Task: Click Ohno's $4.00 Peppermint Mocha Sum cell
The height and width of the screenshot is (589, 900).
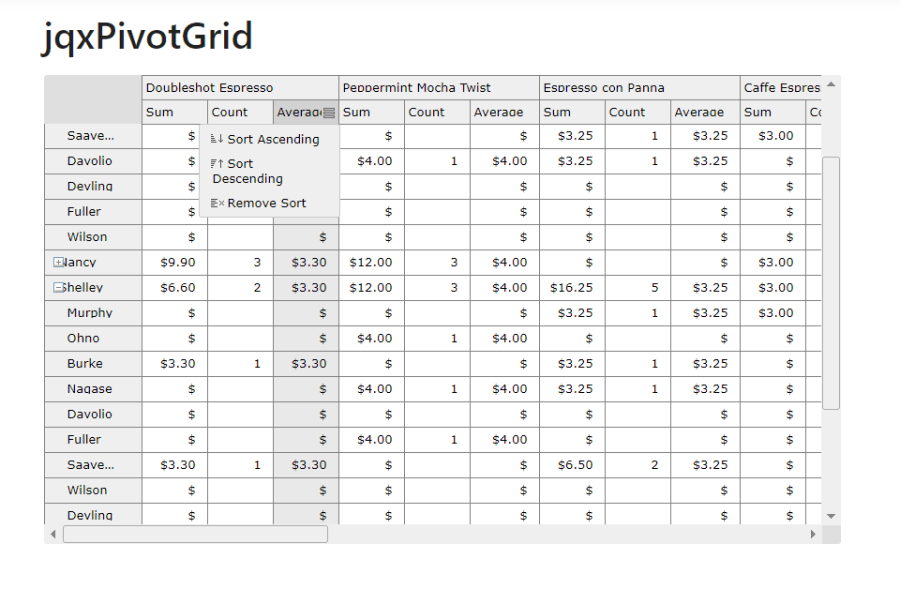Action: 371,338
